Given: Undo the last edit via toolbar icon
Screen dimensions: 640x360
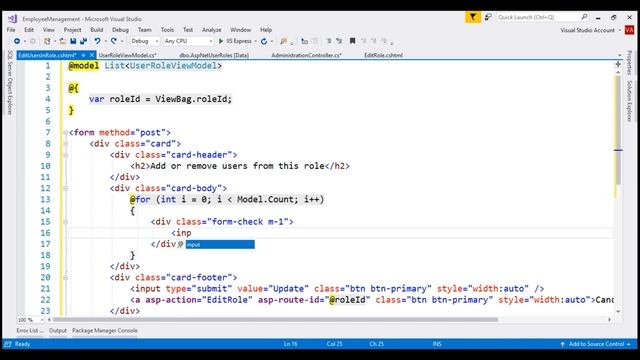Looking at the screenshot, I should (x=97, y=41).
